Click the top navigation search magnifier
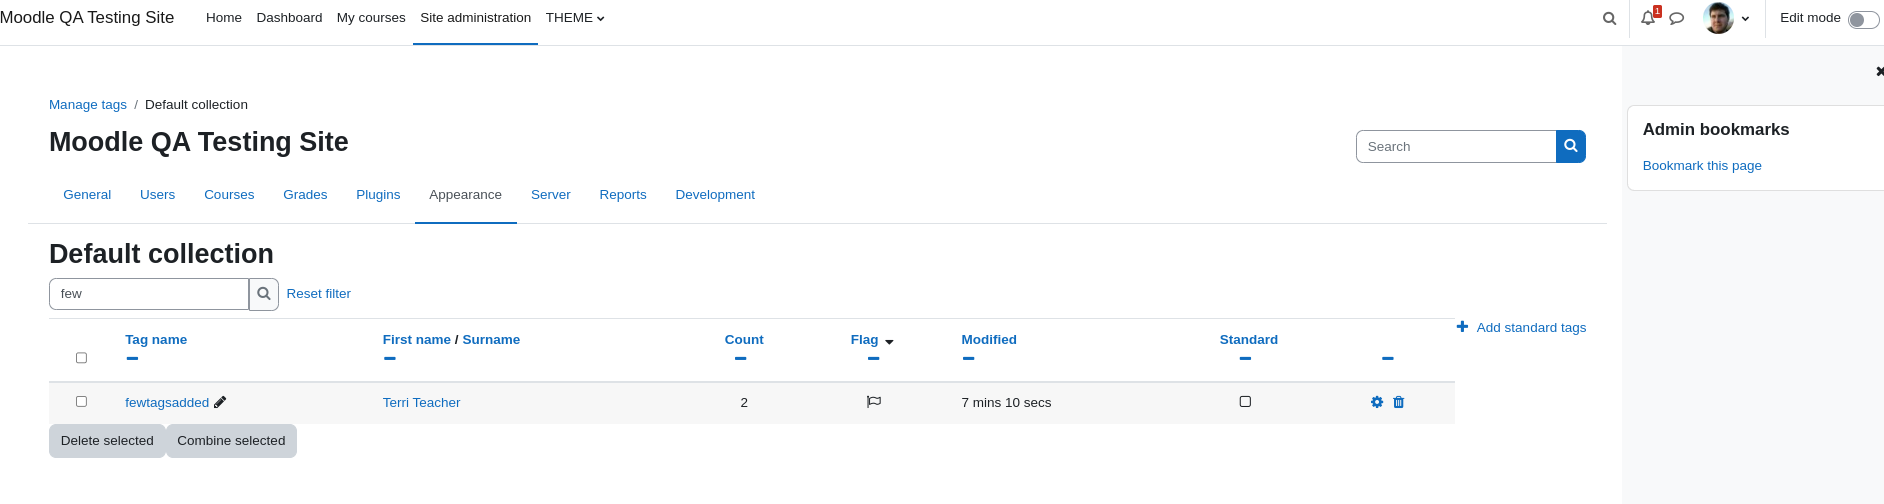Viewport: 1884px width, 504px height. (x=1609, y=18)
